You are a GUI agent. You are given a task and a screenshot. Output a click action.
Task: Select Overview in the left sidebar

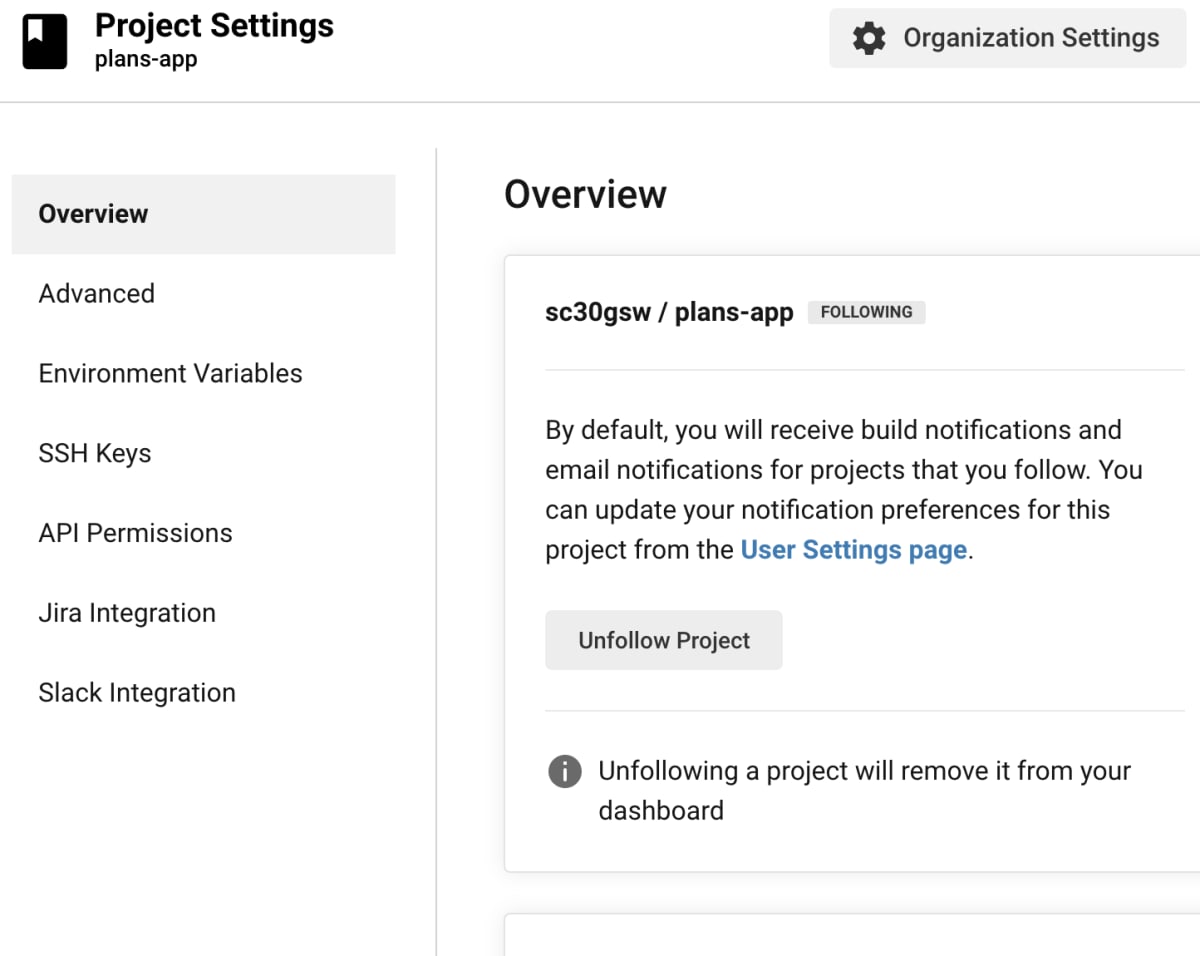[93, 214]
